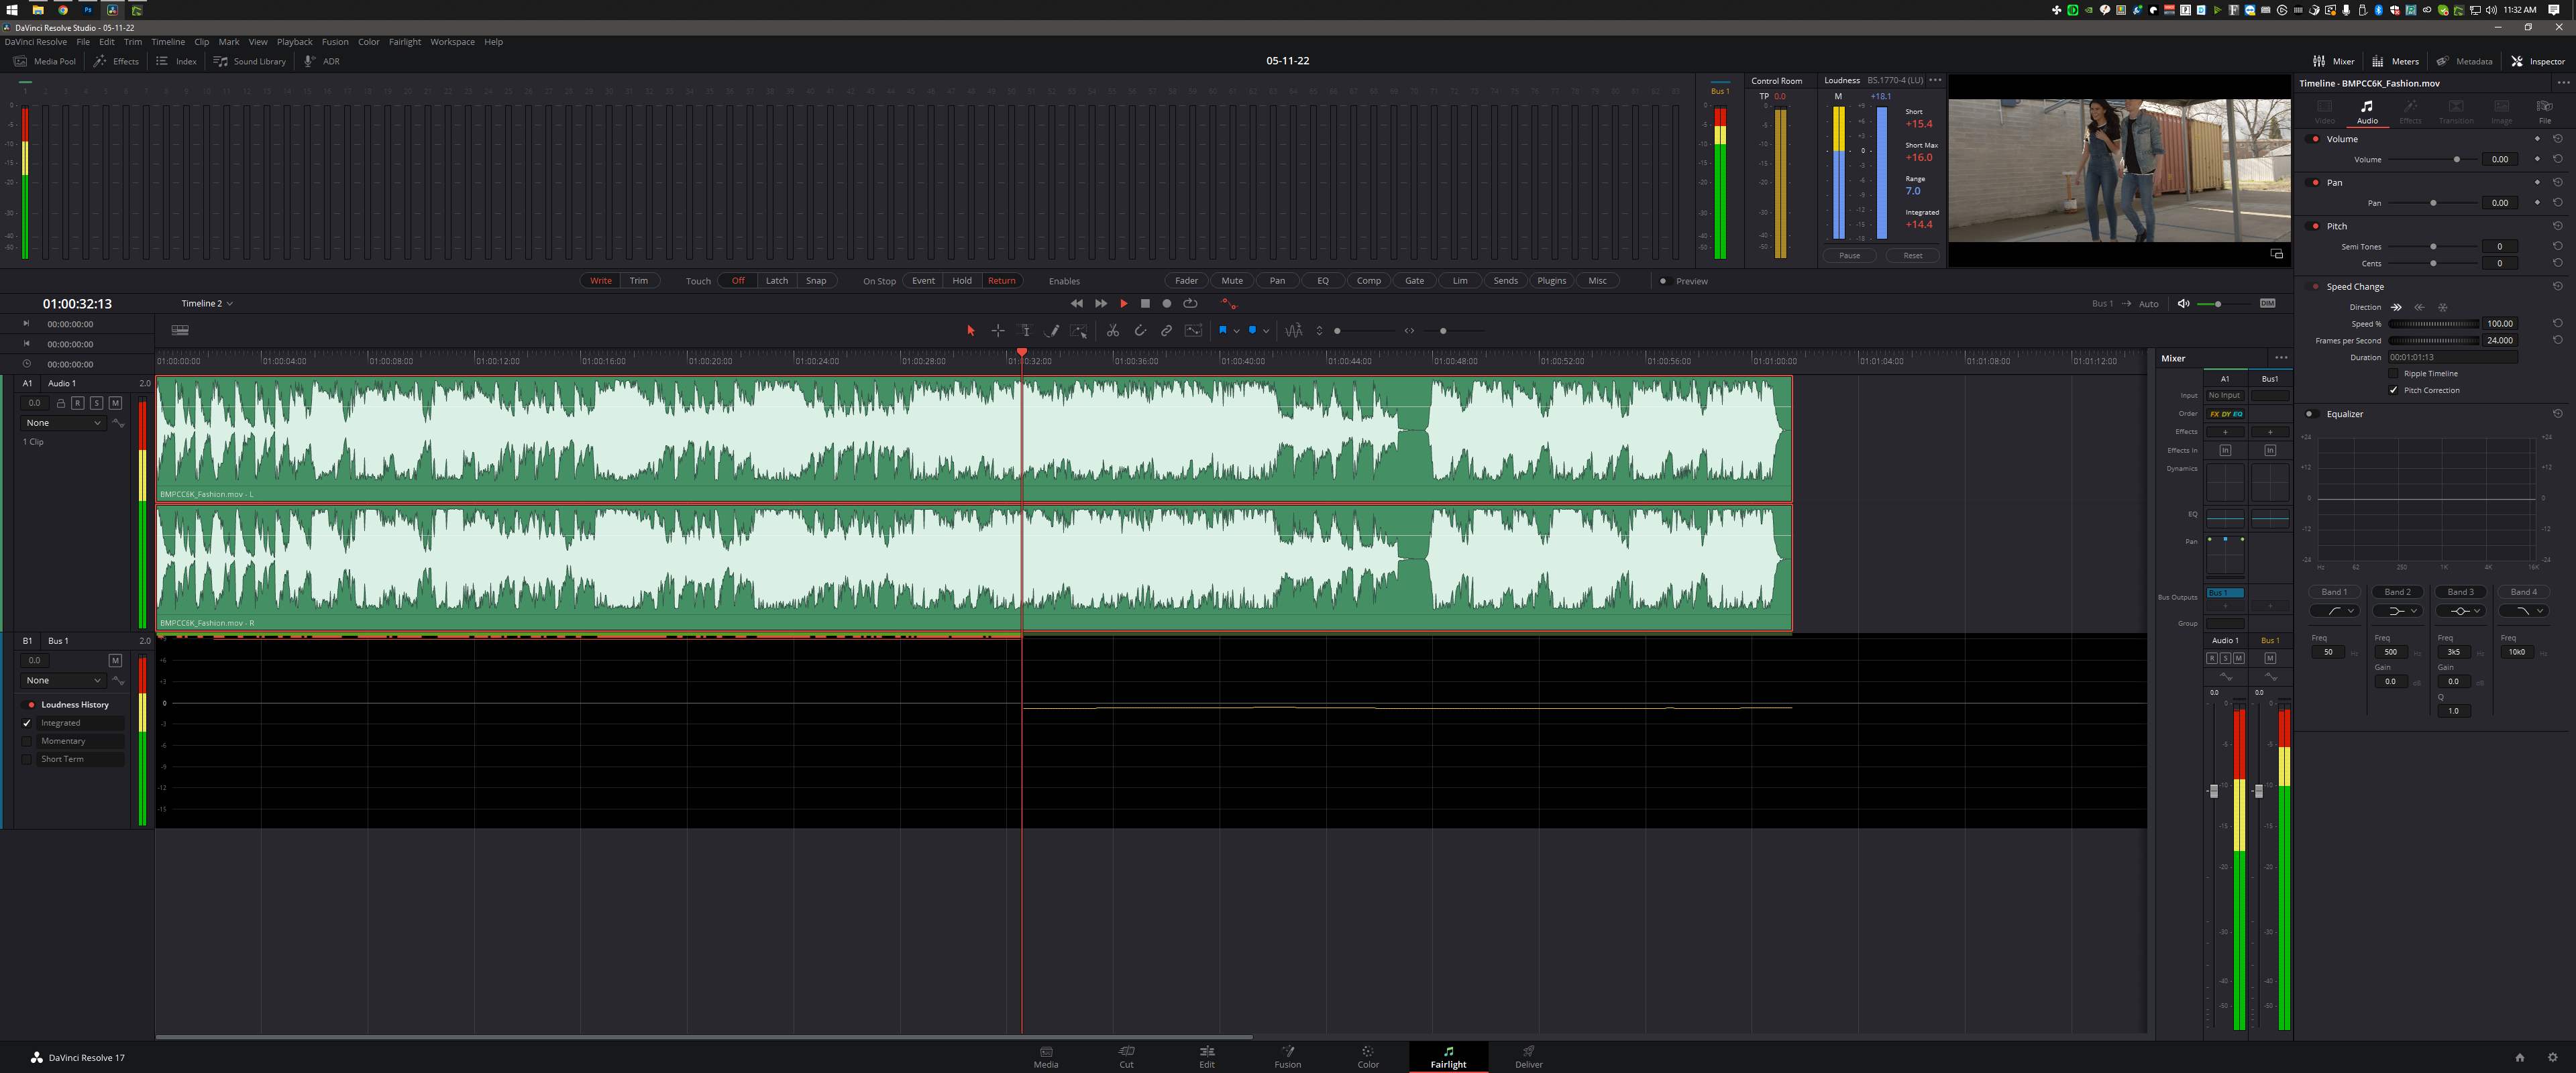Screen dimensions: 2576x1073
Task: Open the Workspace menu
Action: pyautogui.click(x=452, y=42)
